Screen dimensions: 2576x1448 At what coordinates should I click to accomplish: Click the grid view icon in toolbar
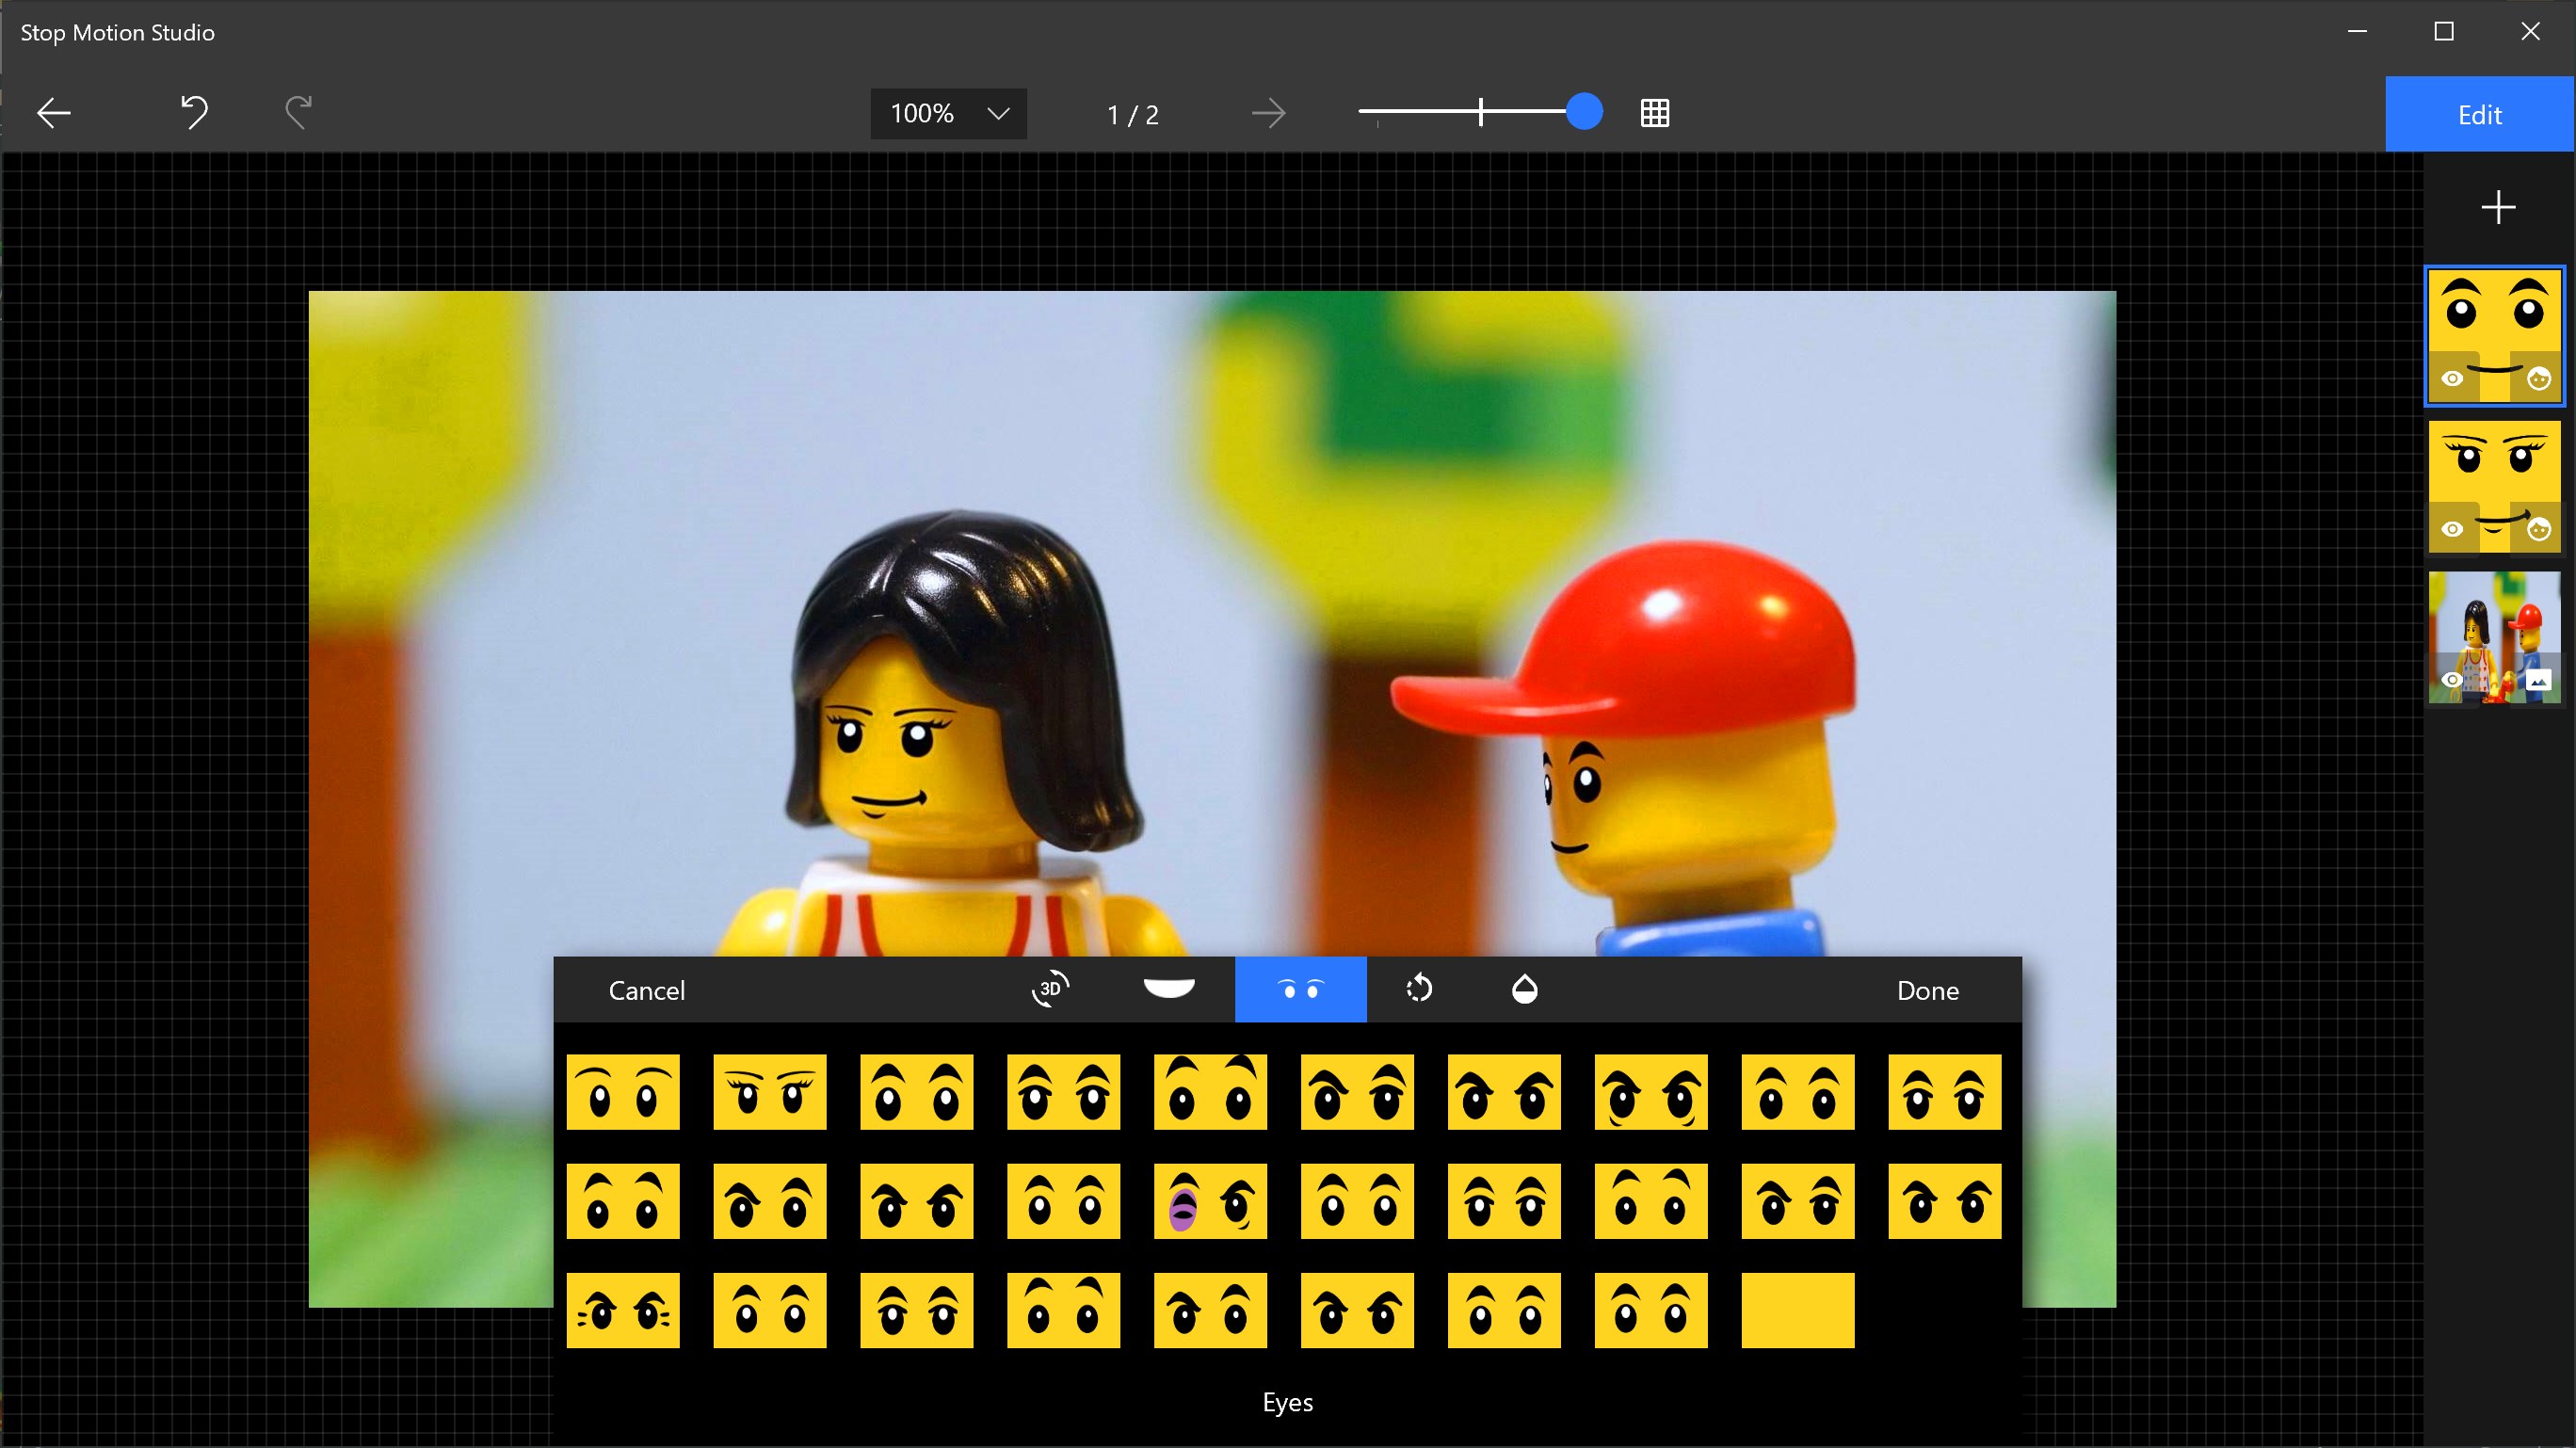(1654, 113)
